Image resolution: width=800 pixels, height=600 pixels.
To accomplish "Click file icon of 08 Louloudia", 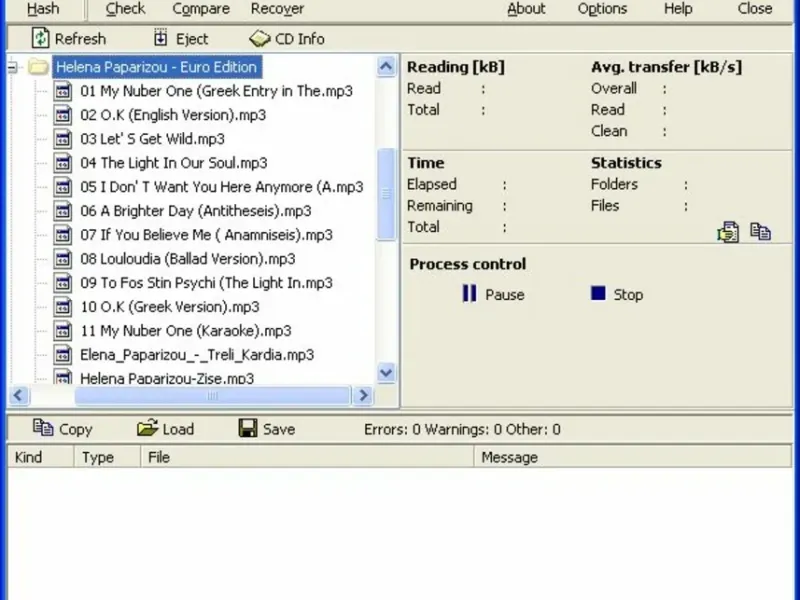I will coord(62,259).
